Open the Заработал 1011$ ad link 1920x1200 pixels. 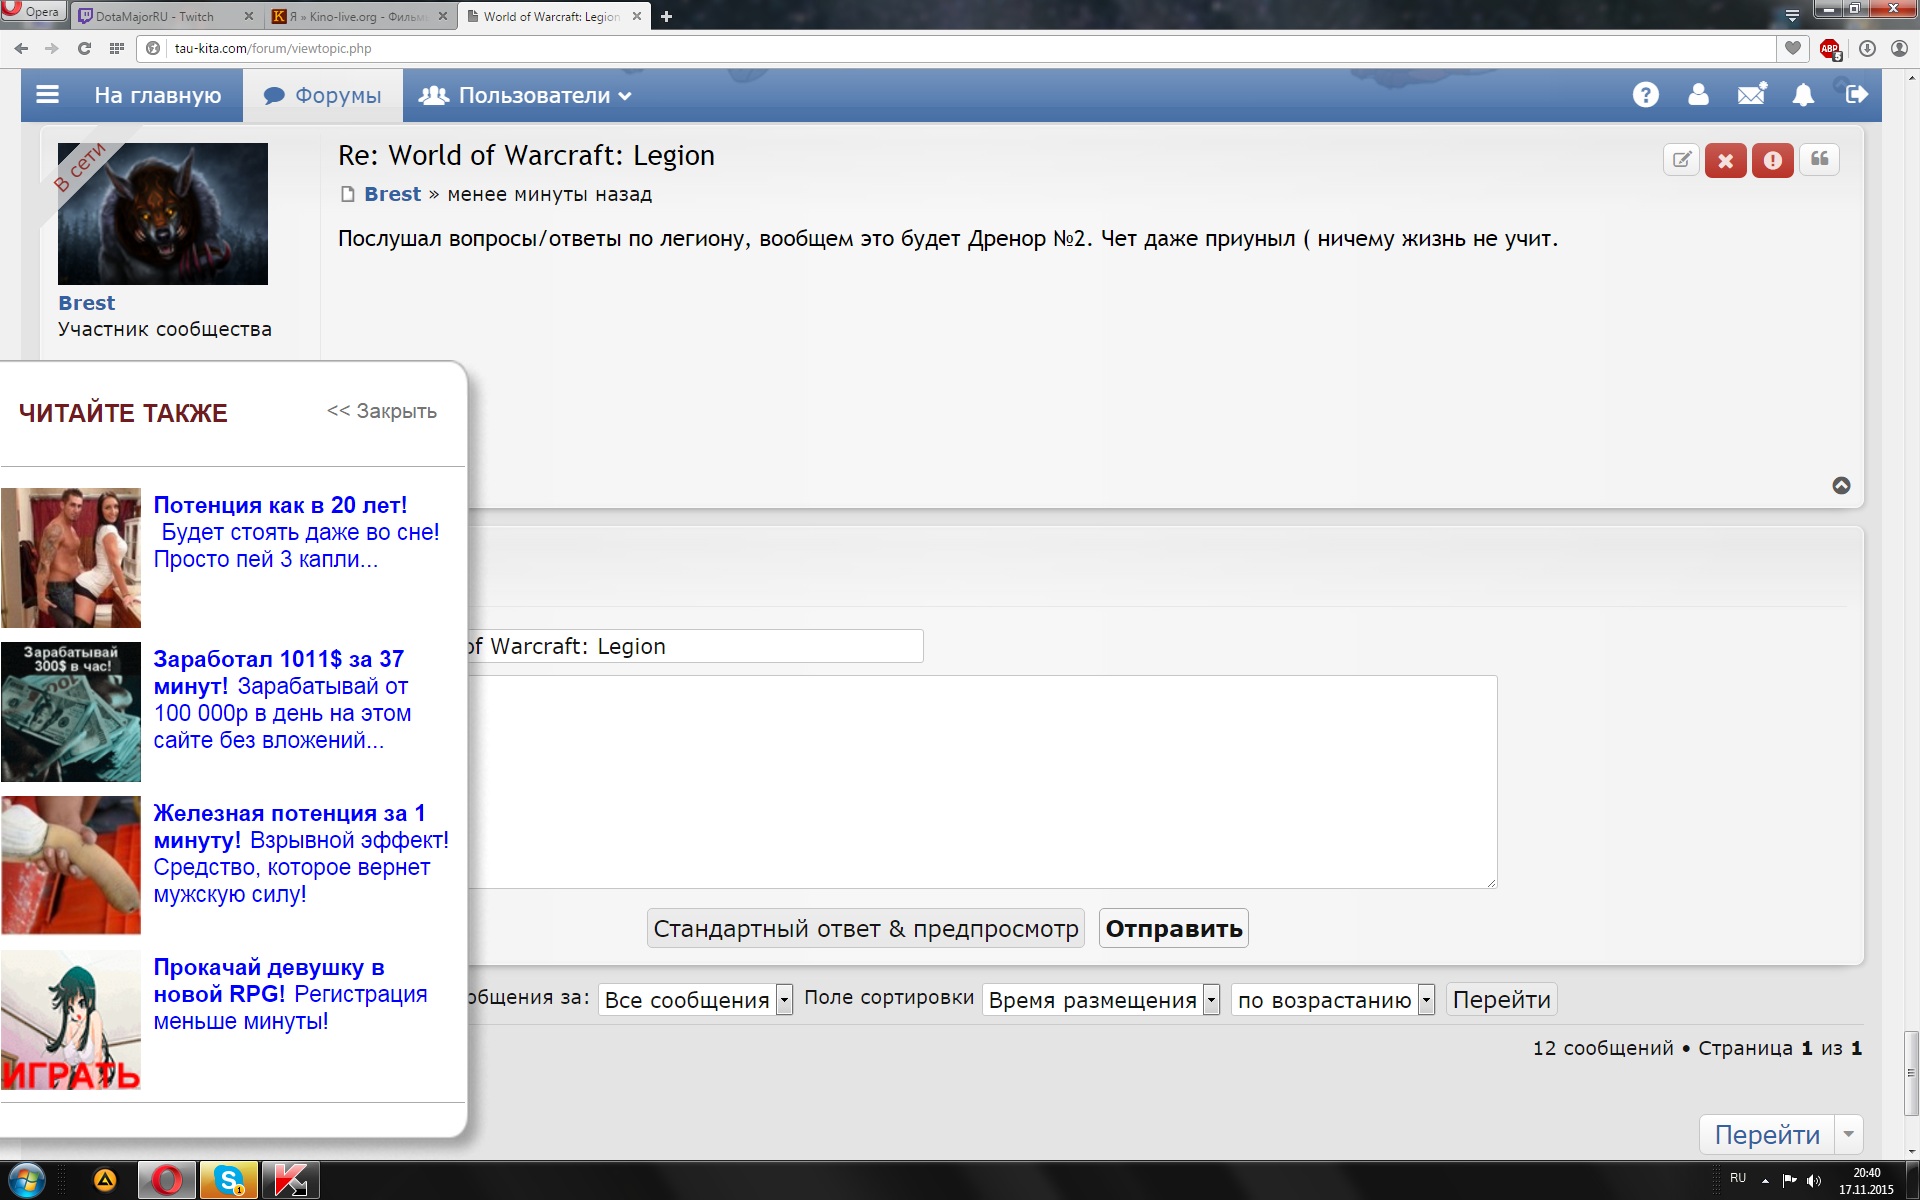(278, 672)
